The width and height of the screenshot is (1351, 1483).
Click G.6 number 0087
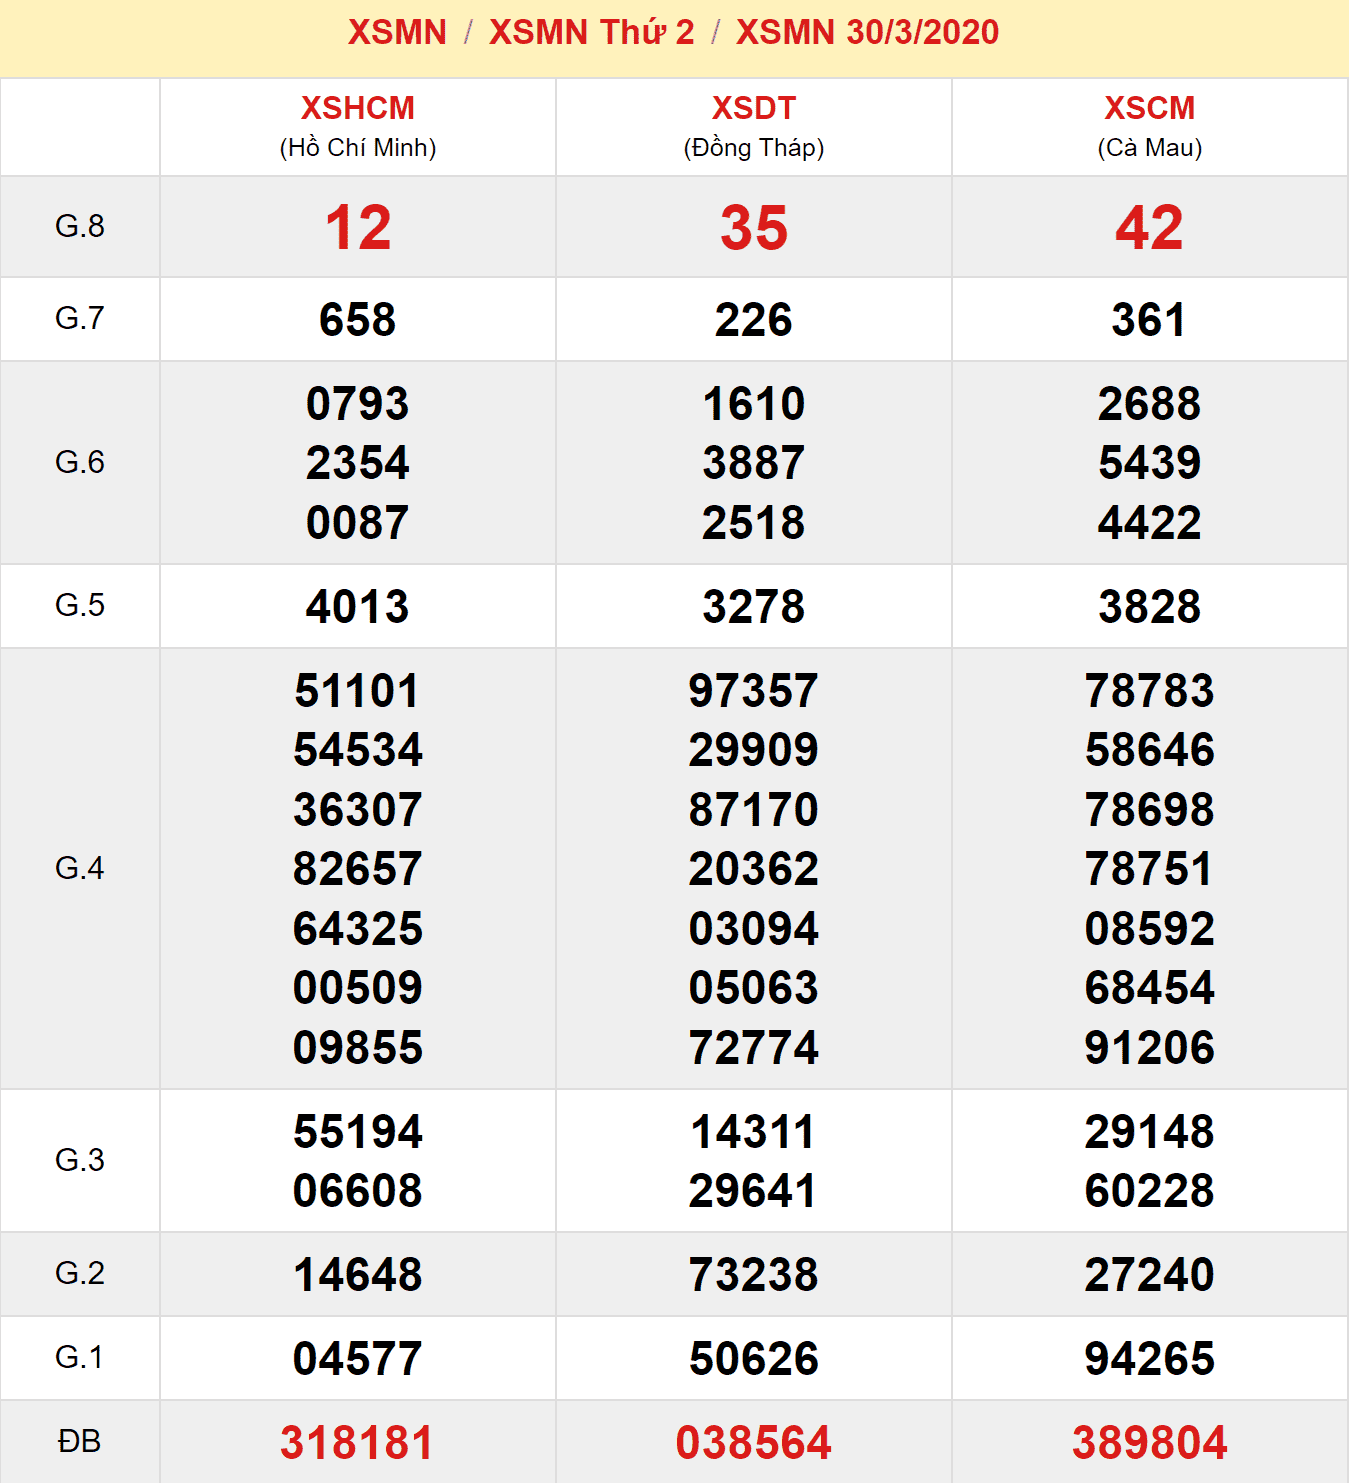coord(358,523)
